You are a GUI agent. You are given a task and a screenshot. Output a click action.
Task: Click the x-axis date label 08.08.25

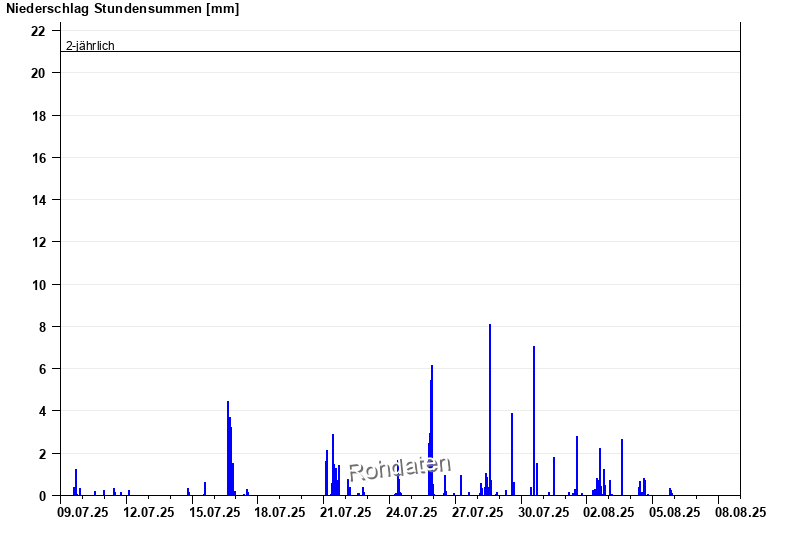point(741,512)
